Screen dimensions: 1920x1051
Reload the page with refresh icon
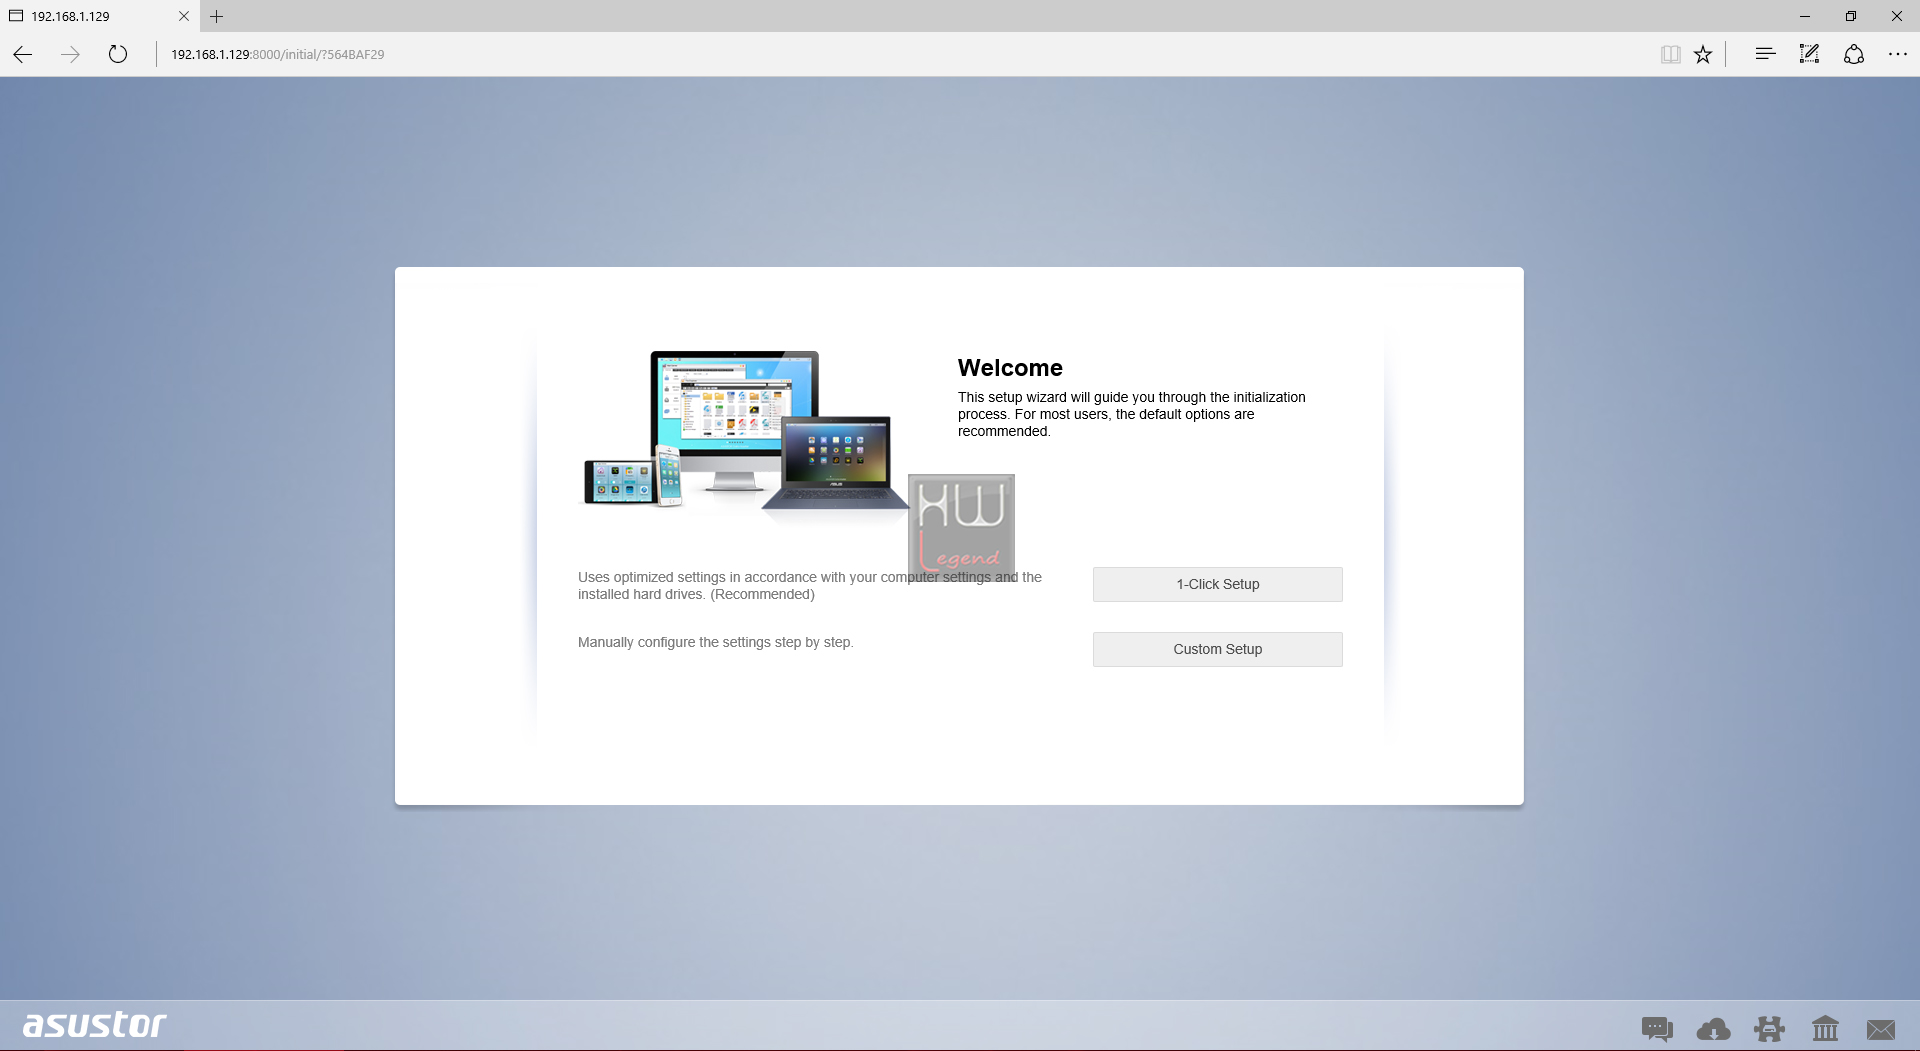118,54
